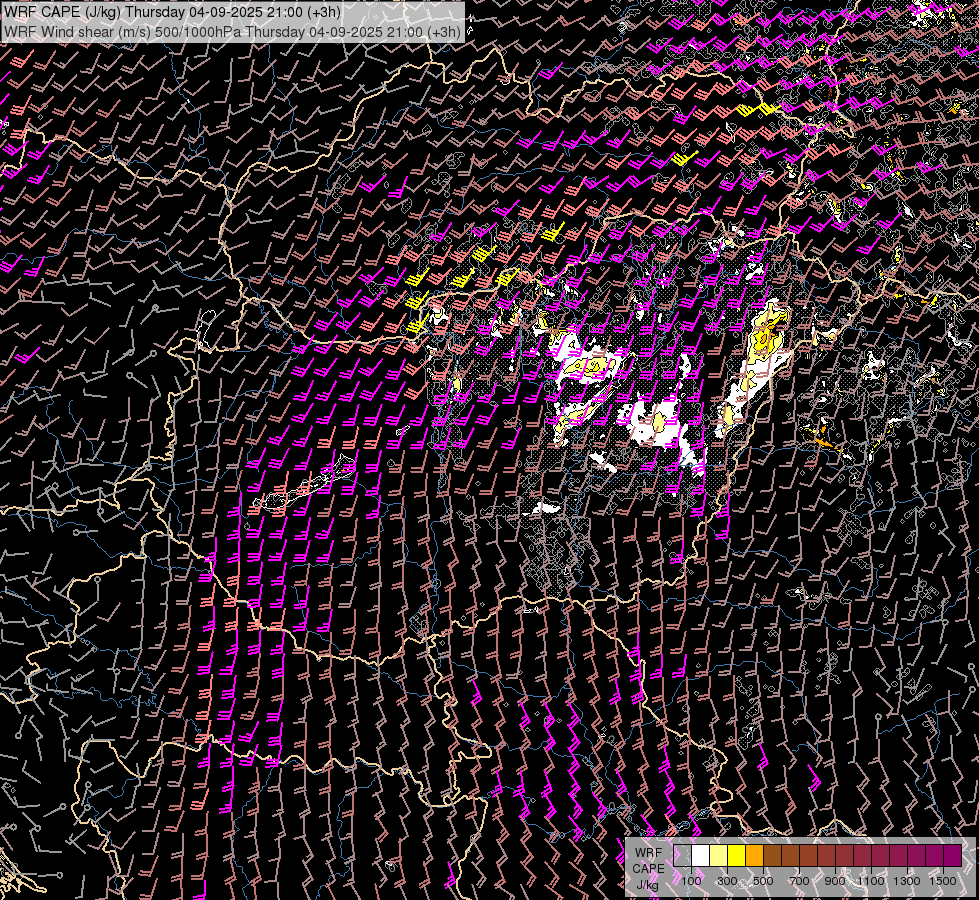The image size is (979, 900).
Task: Click the Lake Balaton outline on the map
Action: pos(303,485)
